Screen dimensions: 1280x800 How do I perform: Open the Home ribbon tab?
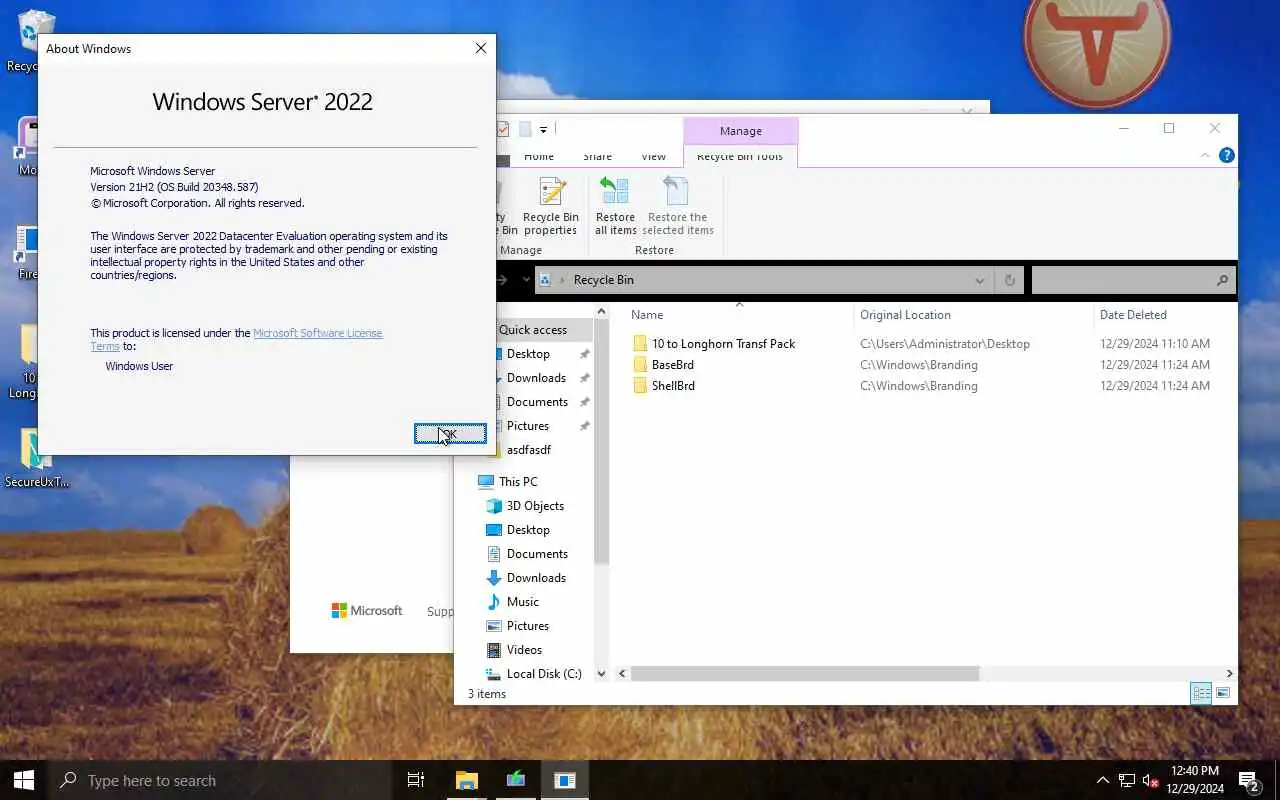[x=539, y=156]
